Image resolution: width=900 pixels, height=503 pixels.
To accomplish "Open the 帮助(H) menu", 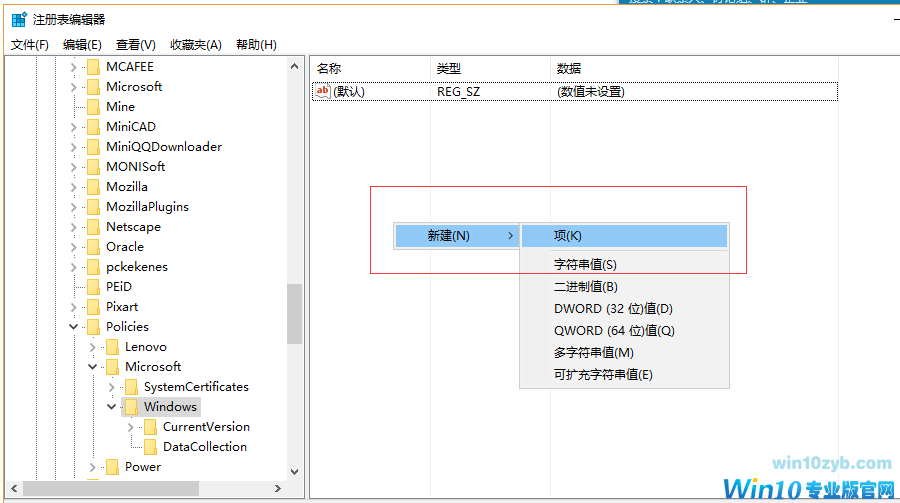I will (x=257, y=45).
